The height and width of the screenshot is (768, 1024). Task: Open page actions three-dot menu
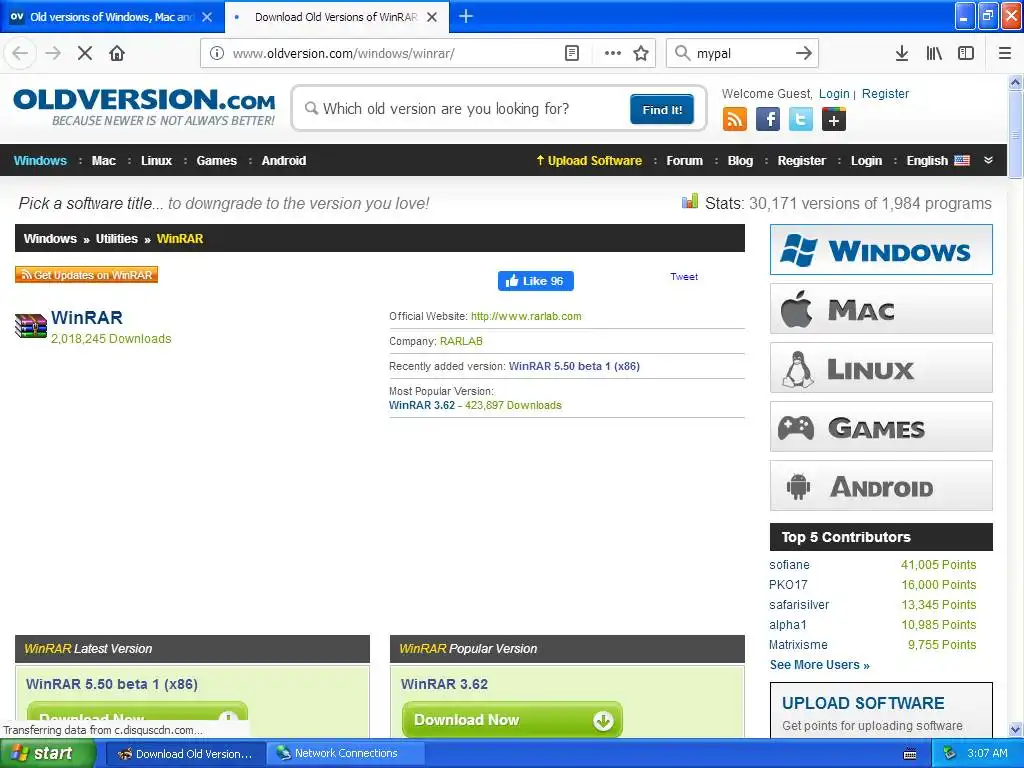(613, 53)
